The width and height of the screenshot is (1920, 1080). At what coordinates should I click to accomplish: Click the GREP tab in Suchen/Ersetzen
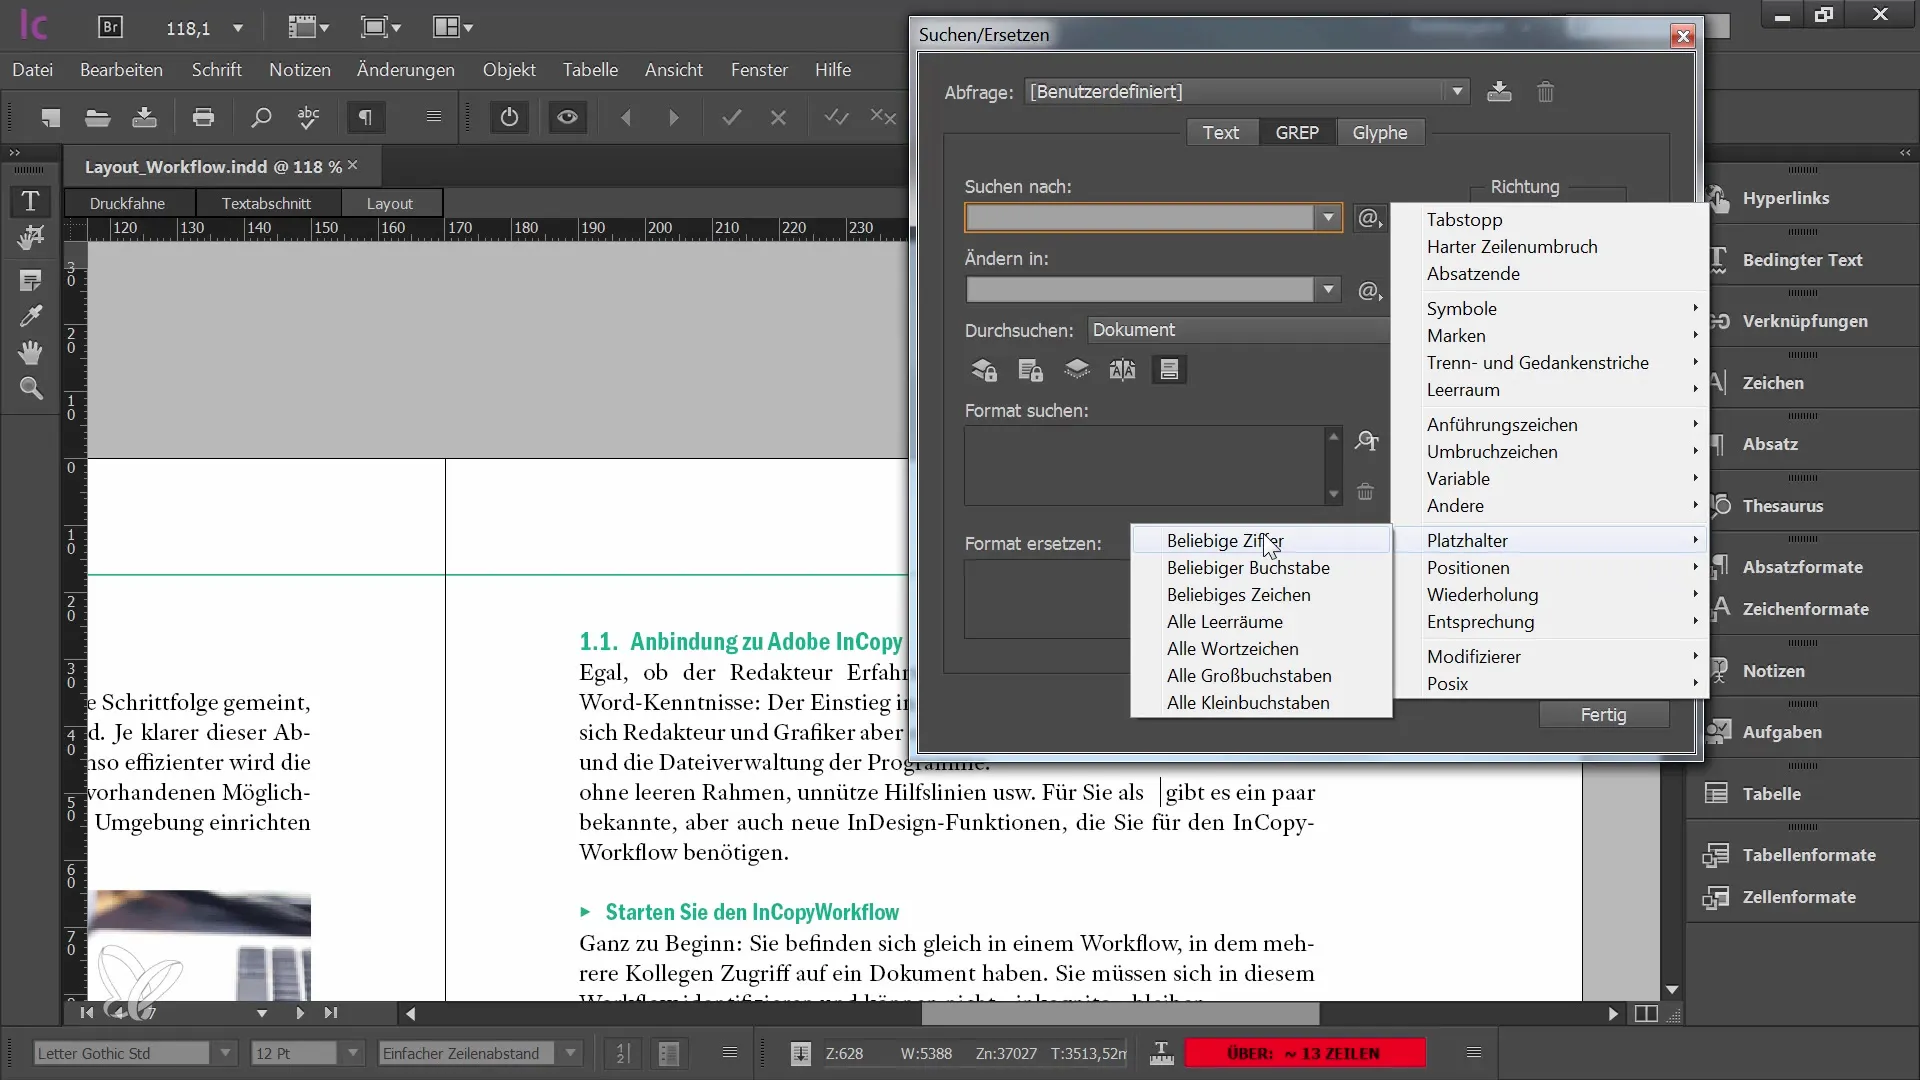(1298, 132)
